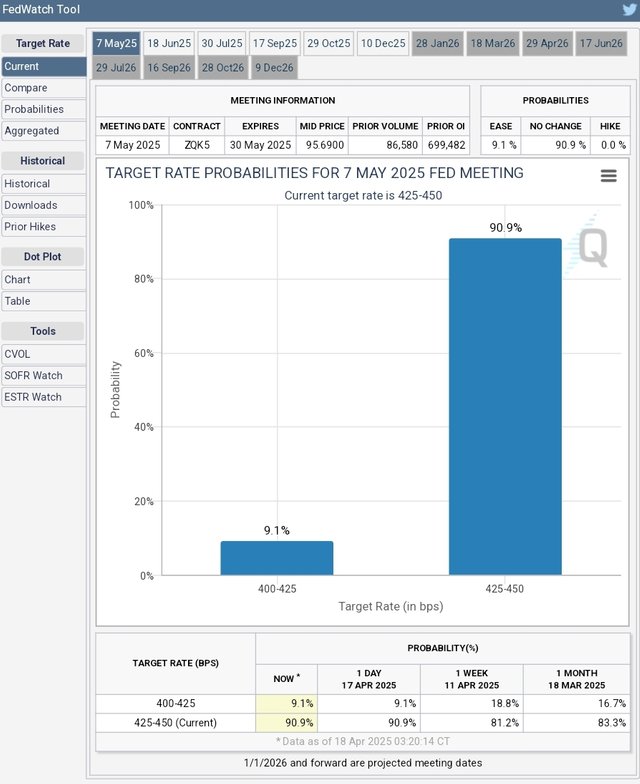Switch to the 17 Jun26 meeting tab

click(x=601, y=44)
